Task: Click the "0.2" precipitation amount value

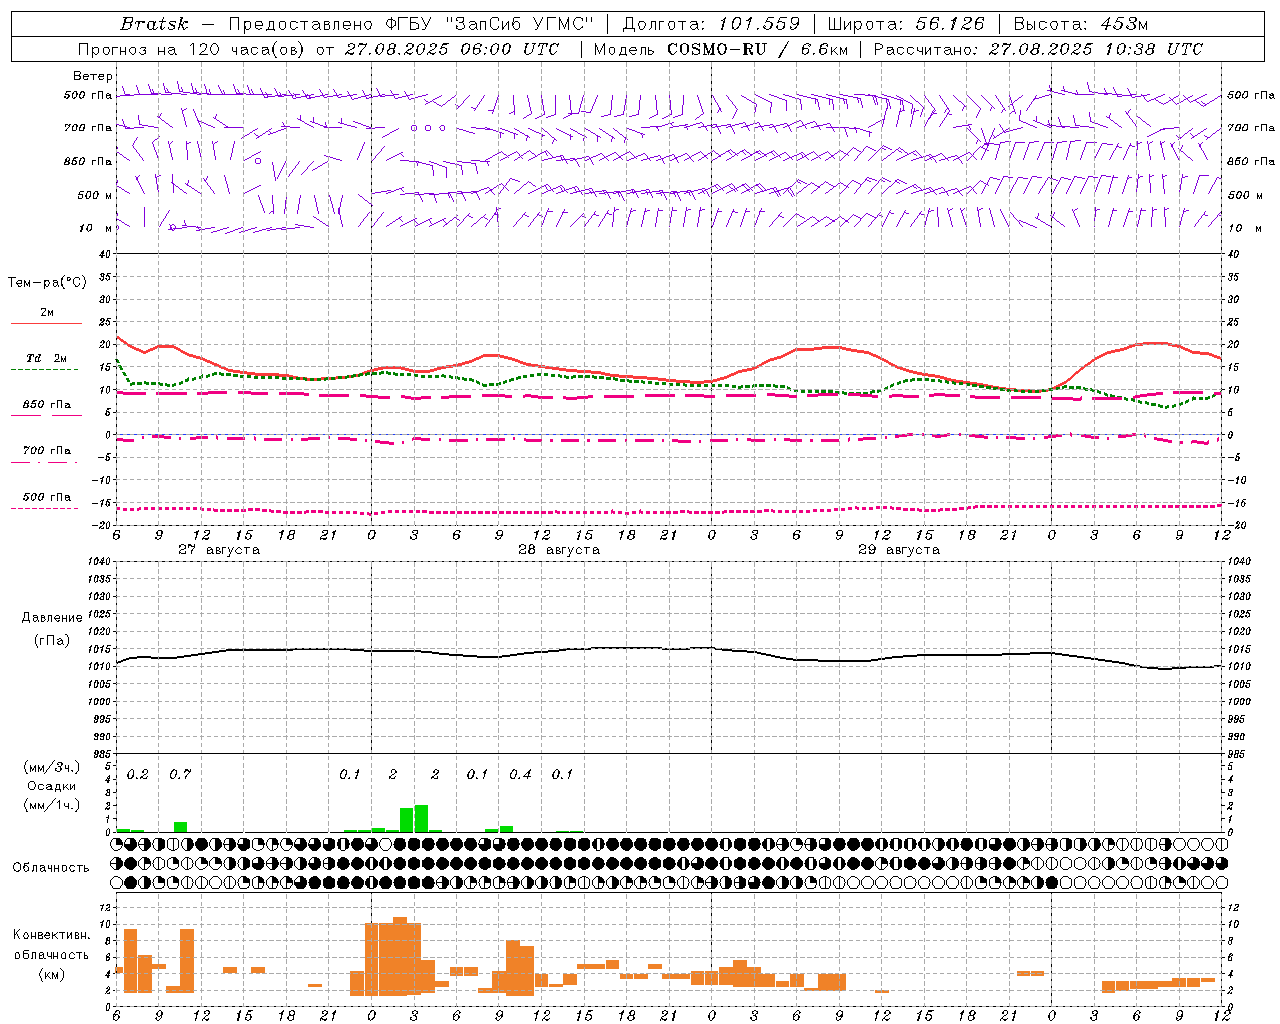Action: (x=137, y=774)
